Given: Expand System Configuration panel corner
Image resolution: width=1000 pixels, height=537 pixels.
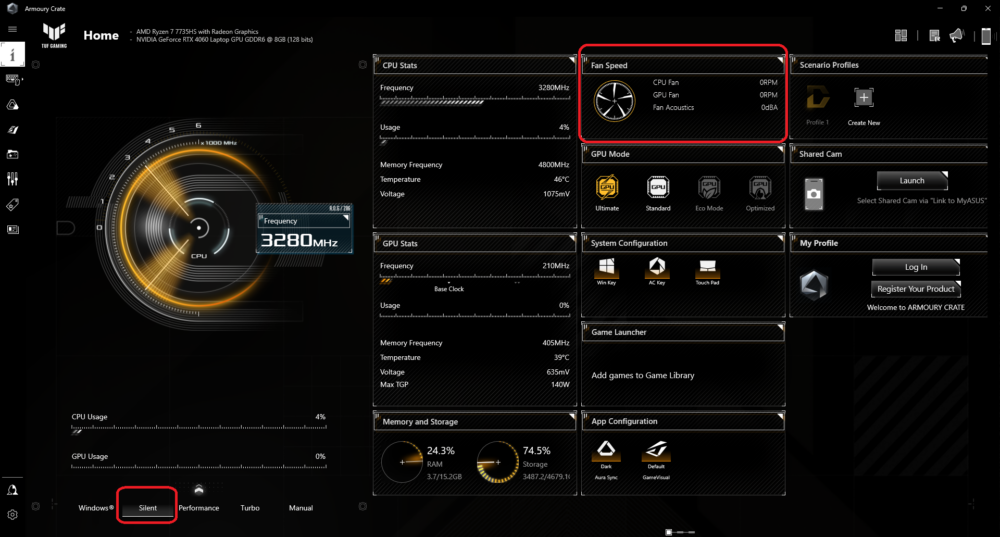Looking at the screenshot, I should tap(780, 239).
